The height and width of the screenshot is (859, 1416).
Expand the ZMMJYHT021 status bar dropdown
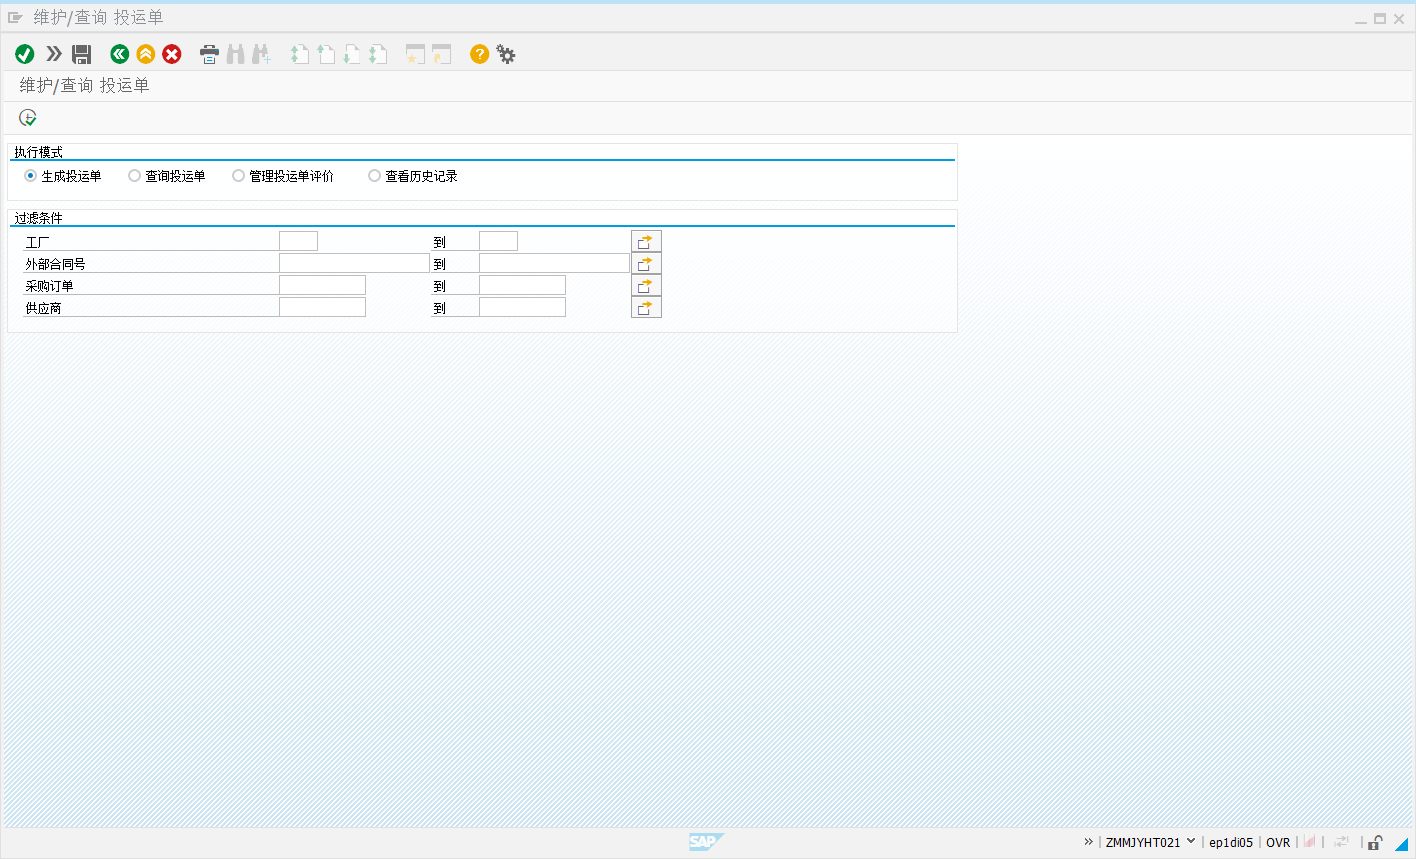1190,842
